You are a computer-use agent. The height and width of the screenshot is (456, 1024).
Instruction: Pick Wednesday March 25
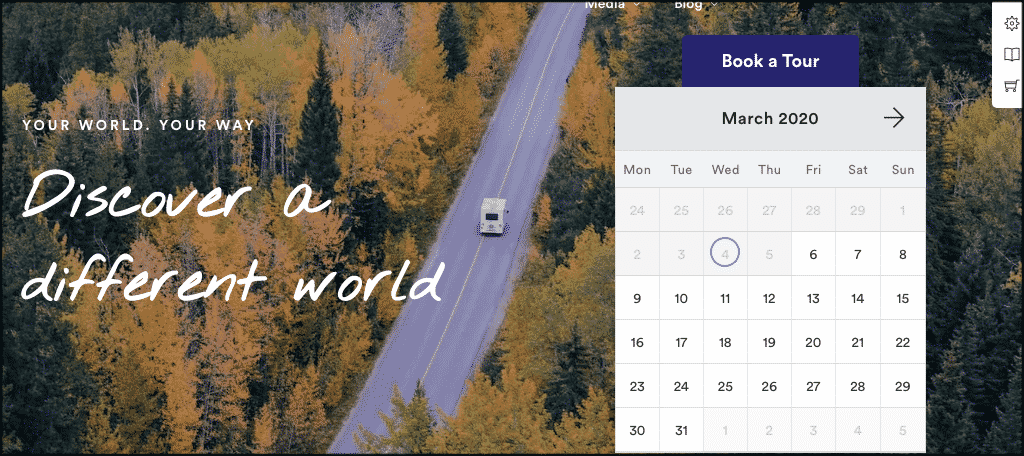[x=725, y=386]
